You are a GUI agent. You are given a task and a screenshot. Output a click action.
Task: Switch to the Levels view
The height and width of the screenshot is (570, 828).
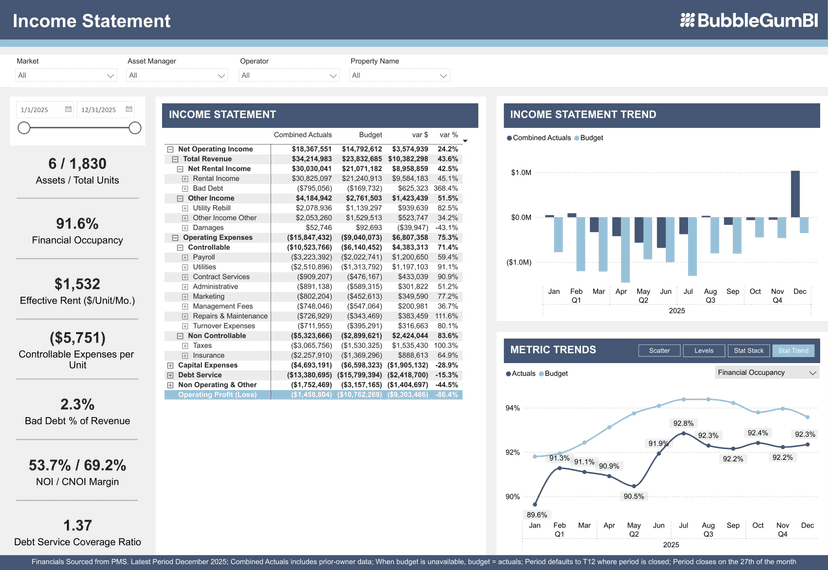tap(704, 351)
